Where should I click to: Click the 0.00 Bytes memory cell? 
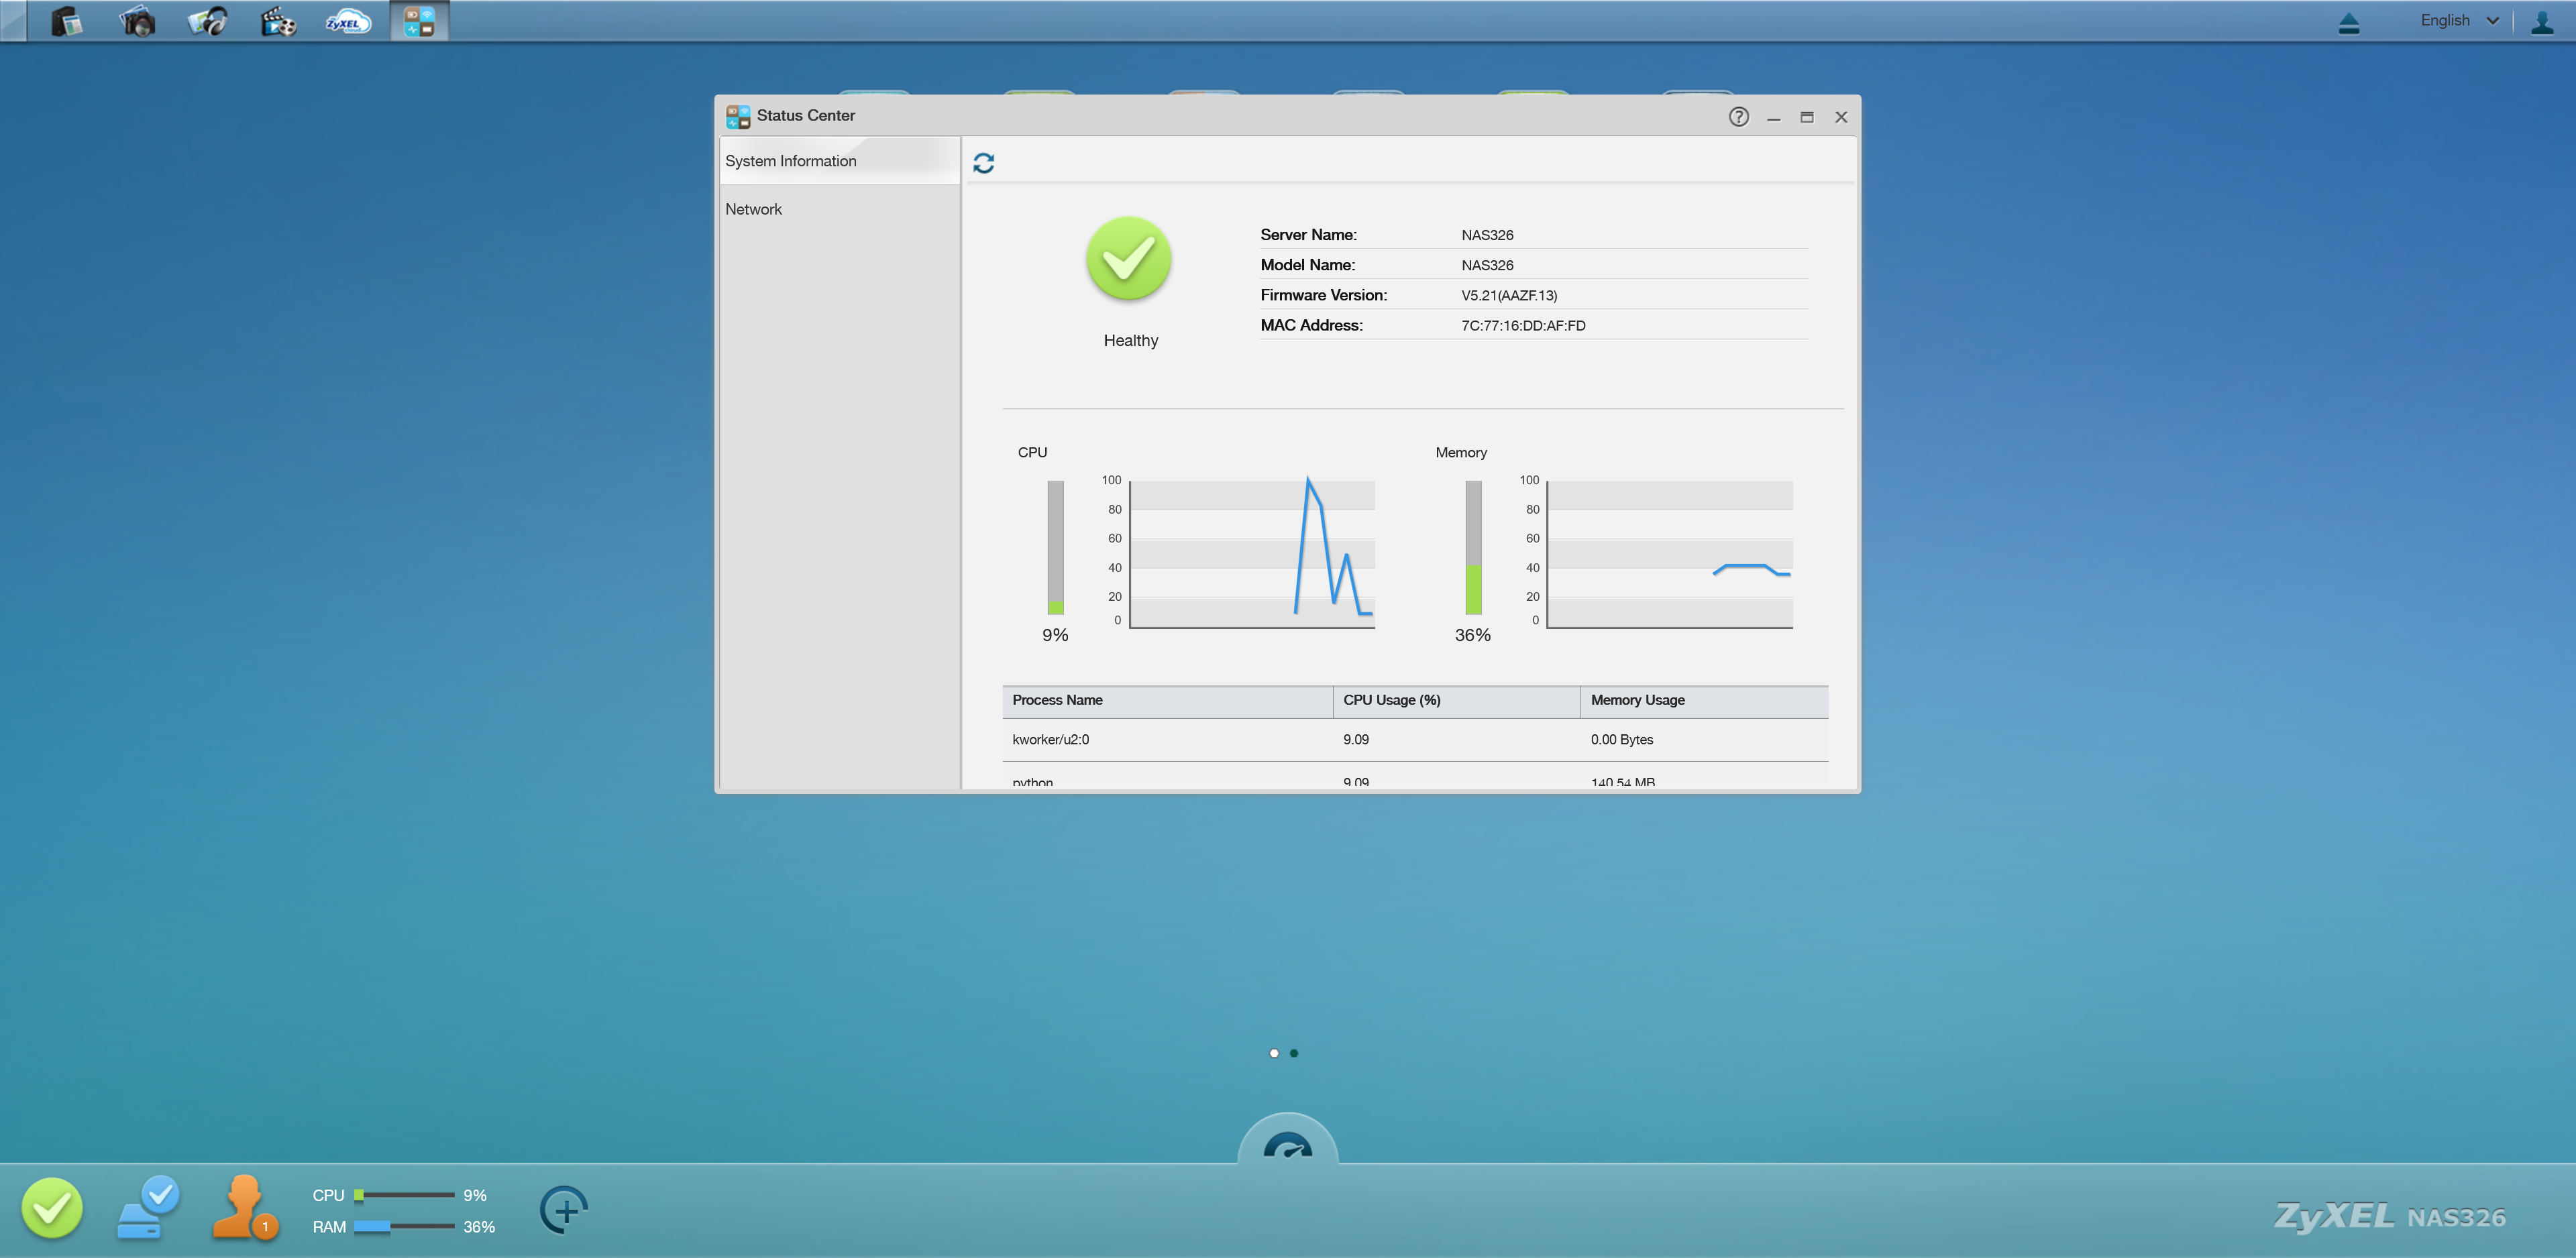tap(1621, 740)
